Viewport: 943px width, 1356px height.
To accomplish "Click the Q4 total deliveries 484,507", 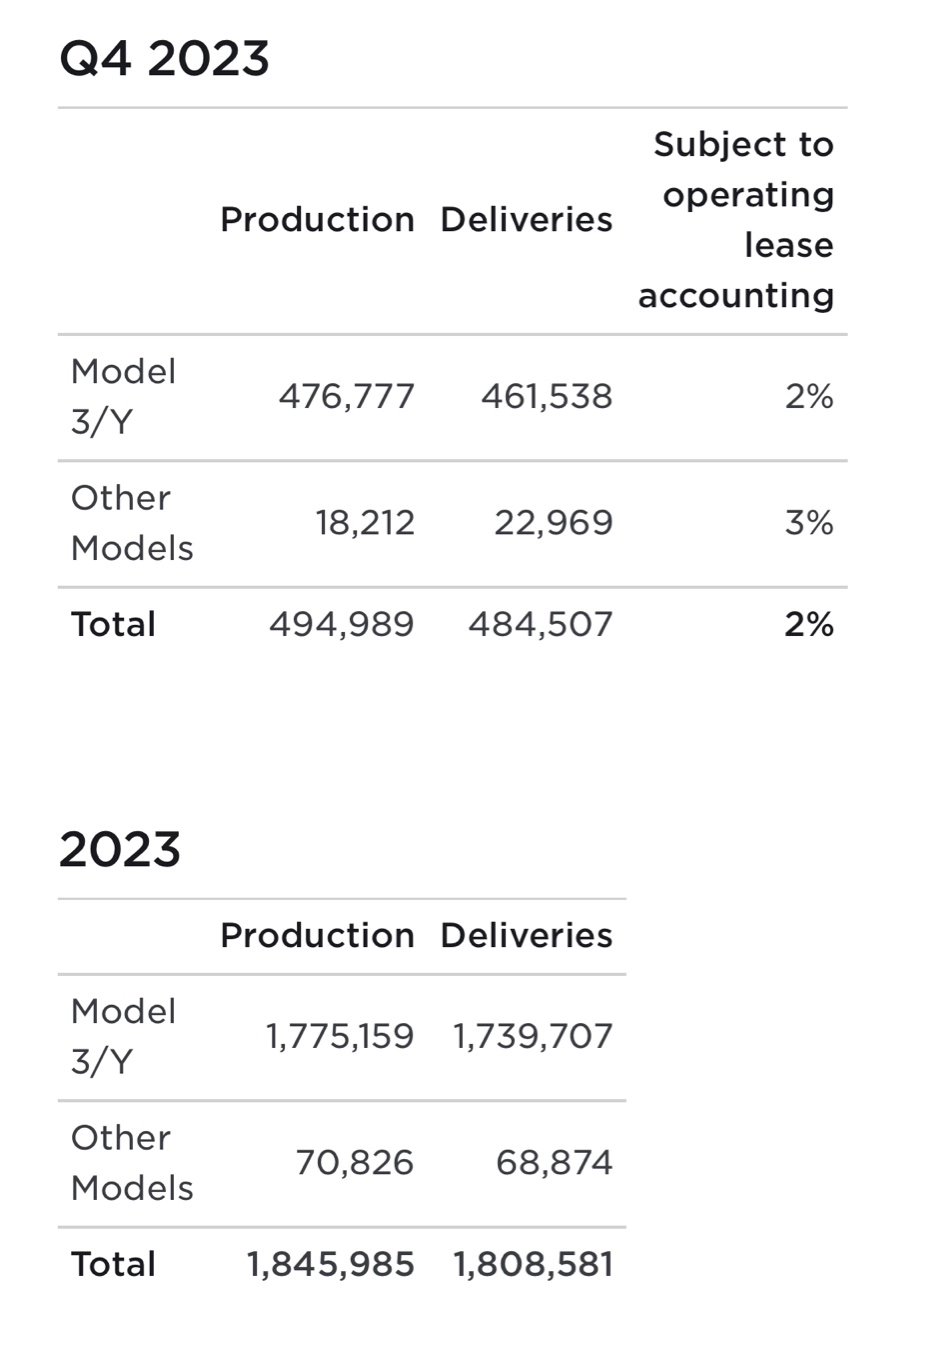I will 540,624.
